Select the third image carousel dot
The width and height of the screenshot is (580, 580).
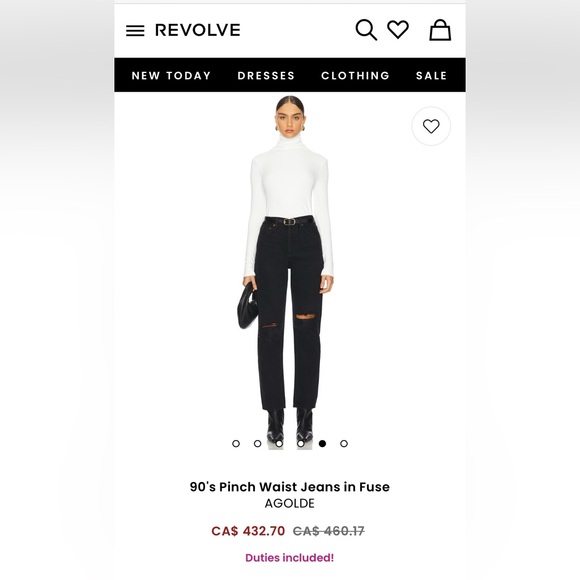[279, 444]
